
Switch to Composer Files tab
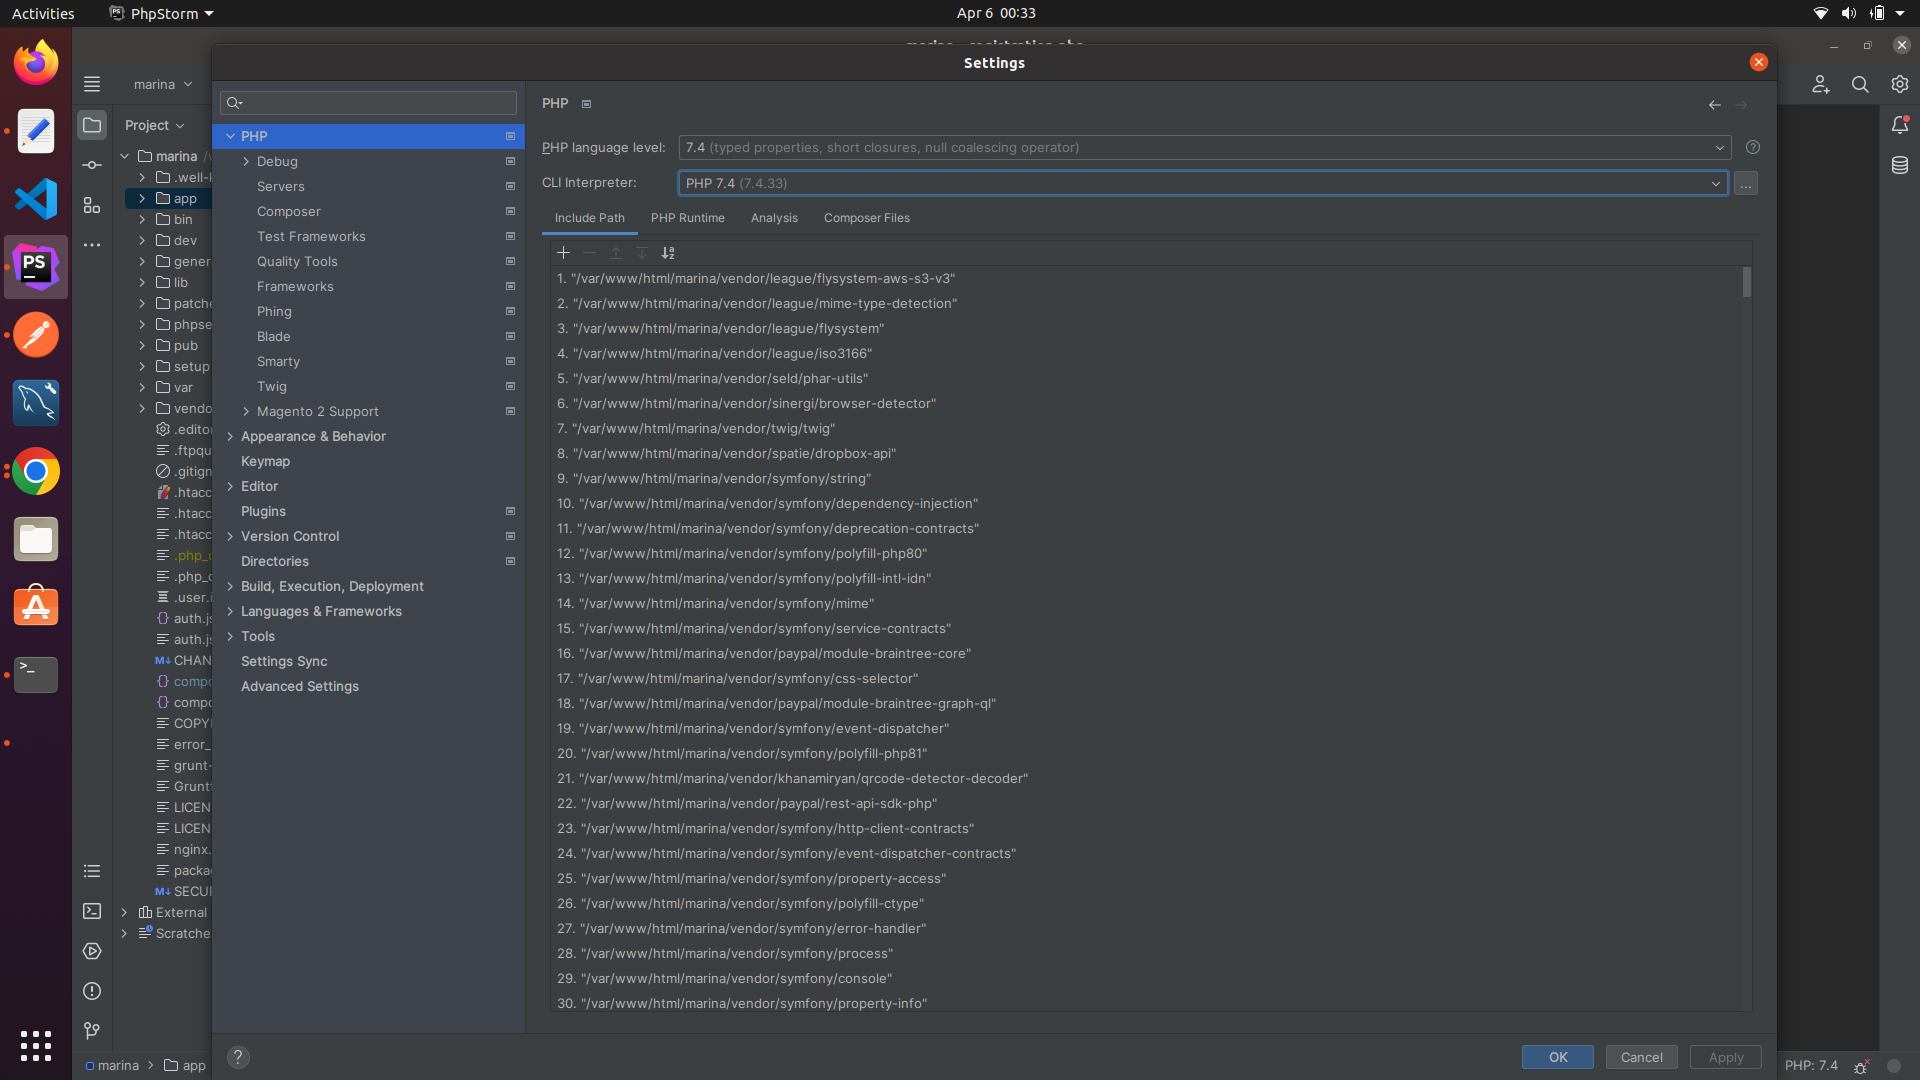pyautogui.click(x=867, y=218)
